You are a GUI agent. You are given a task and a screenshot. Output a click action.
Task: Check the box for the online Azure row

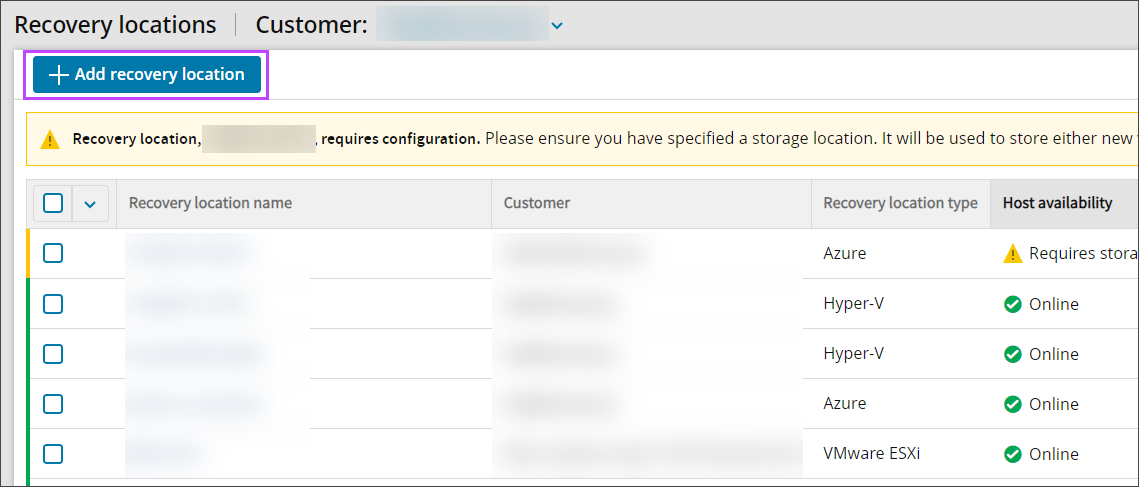(x=53, y=403)
